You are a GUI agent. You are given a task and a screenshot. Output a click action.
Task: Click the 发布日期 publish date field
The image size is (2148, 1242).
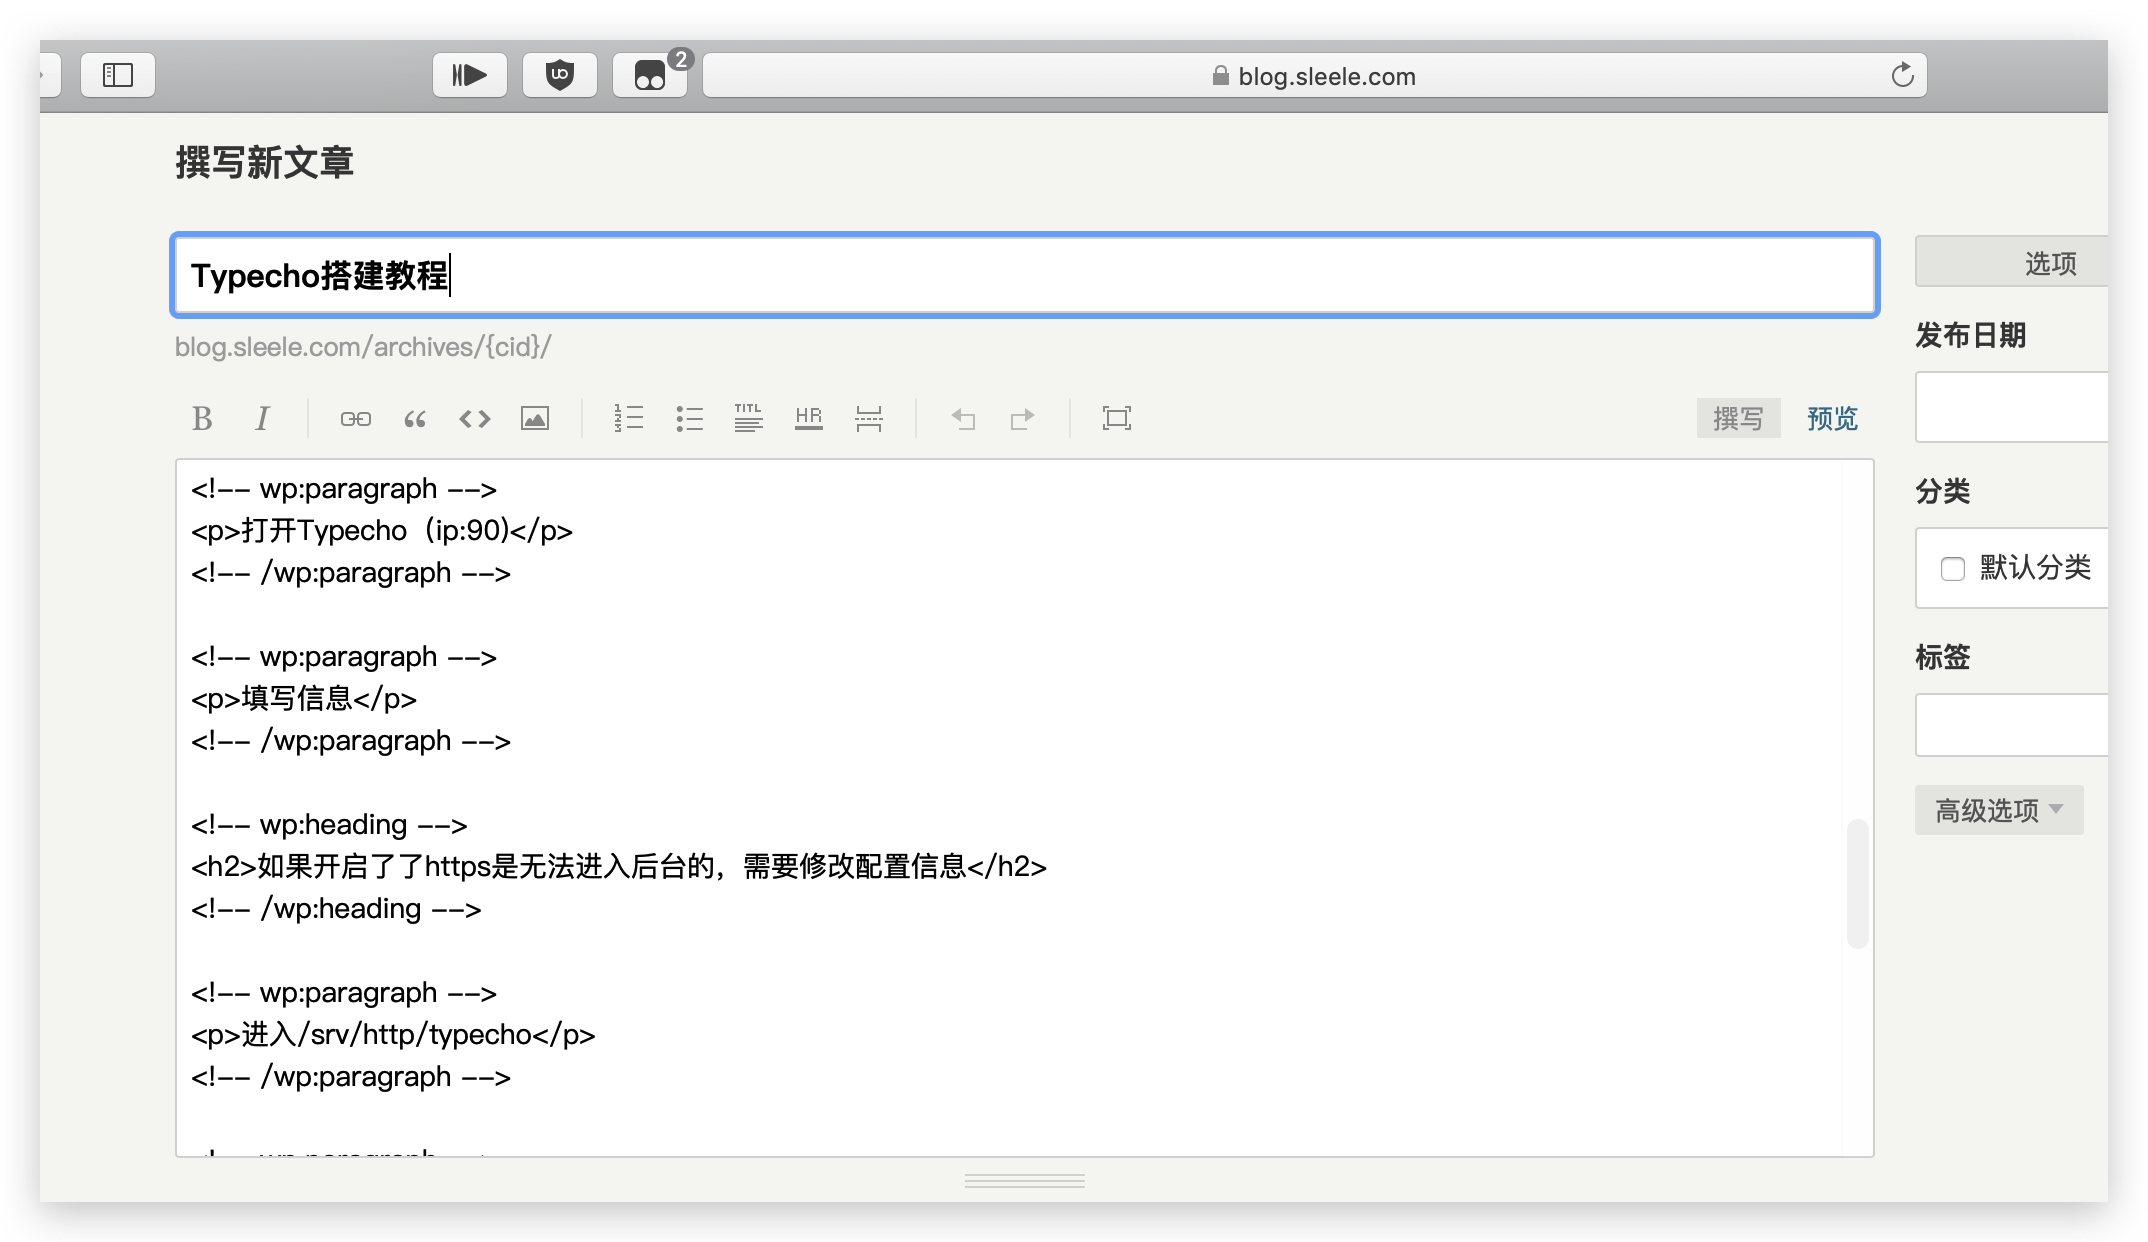[2011, 407]
